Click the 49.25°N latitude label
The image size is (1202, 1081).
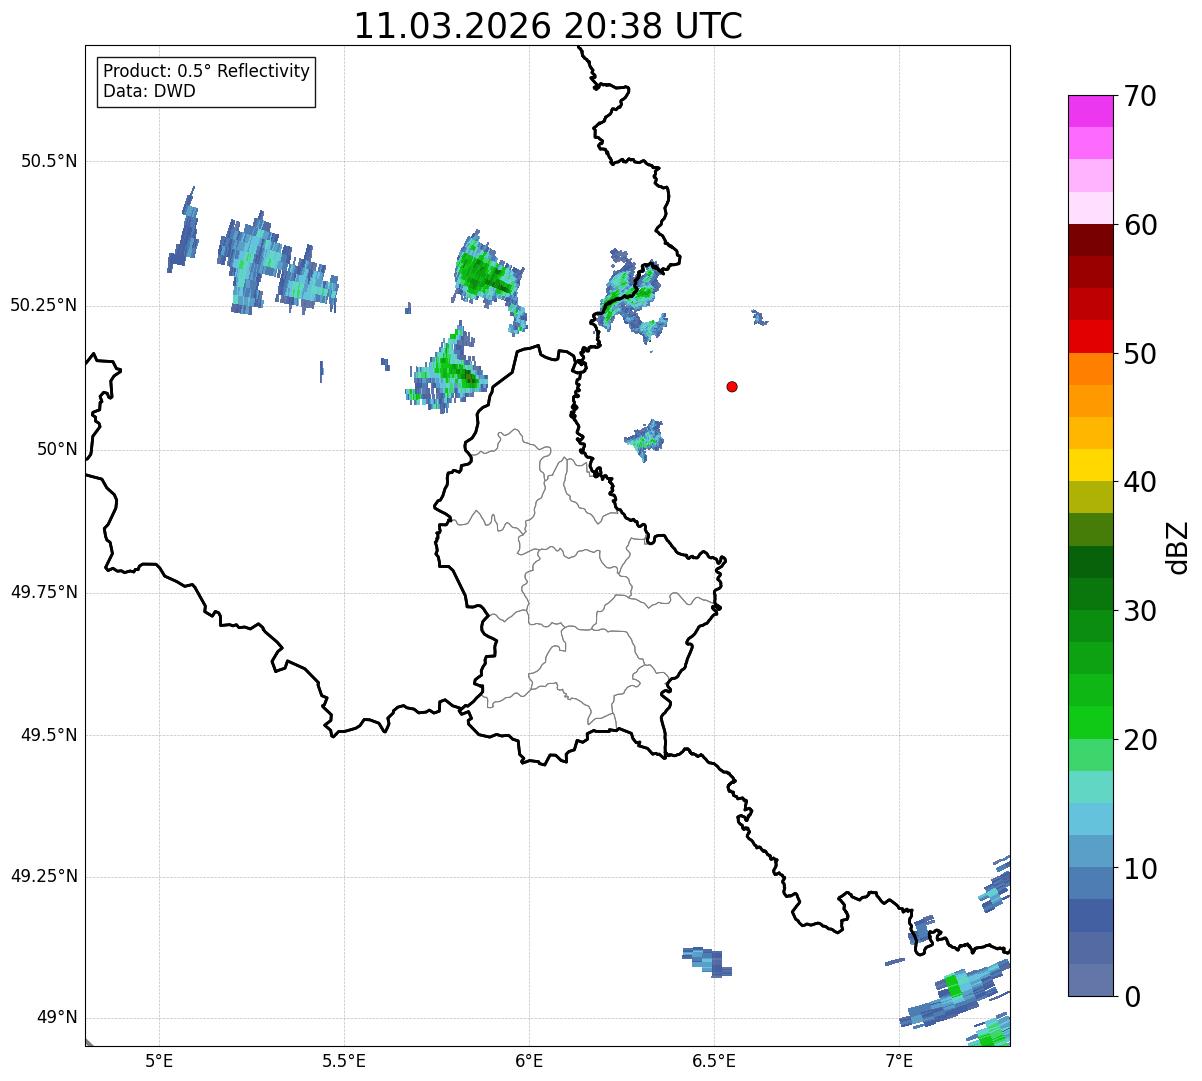[43, 877]
